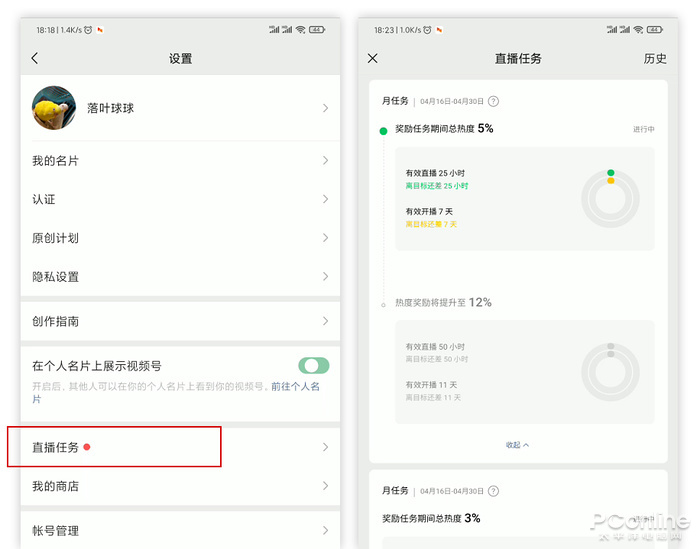Viewport: 700px width, 549px height.
Task: Open 我的名片 using its chevron
Action: coord(325,161)
